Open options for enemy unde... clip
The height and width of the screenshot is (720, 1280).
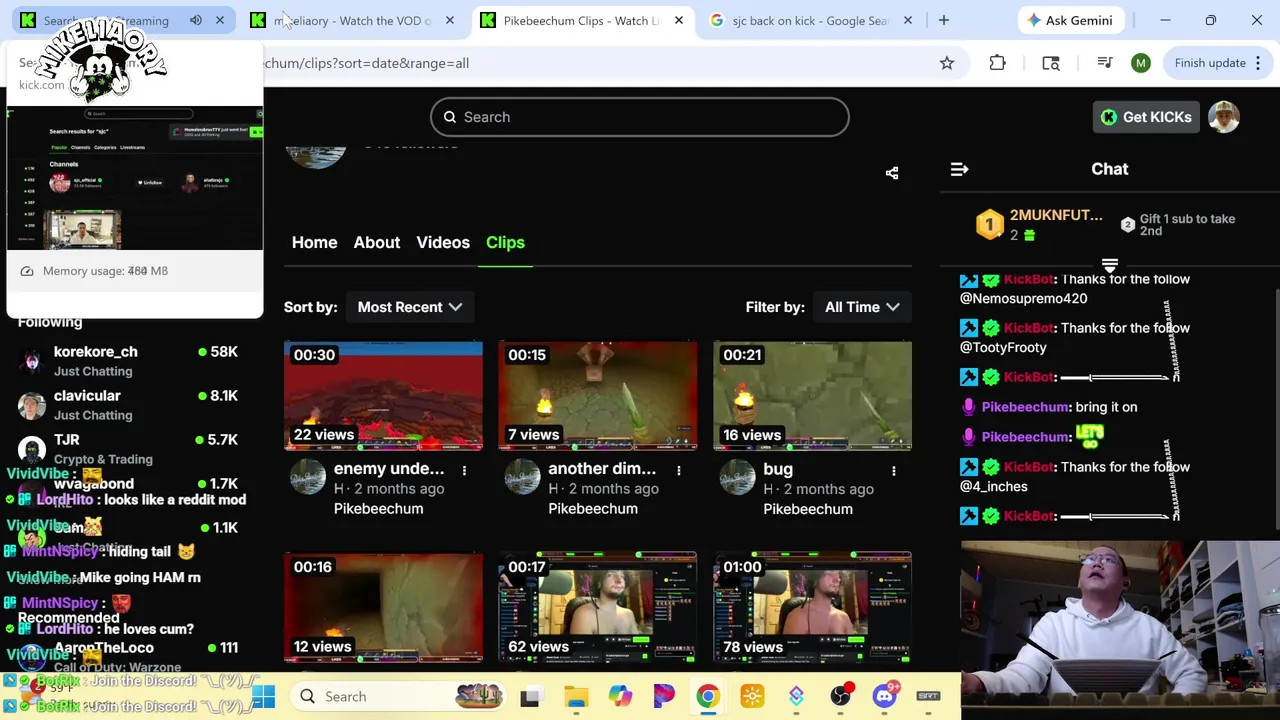coord(464,470)
